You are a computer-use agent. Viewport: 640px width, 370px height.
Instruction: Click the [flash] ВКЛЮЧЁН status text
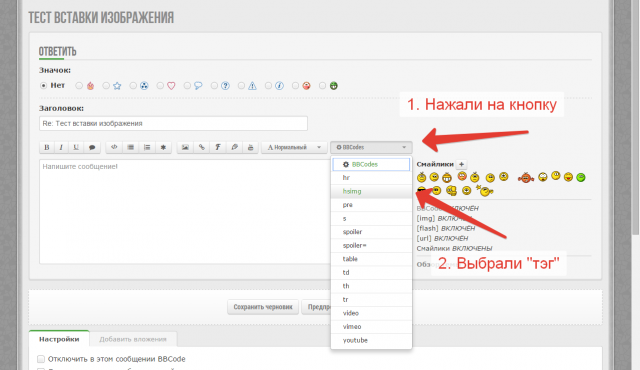click(x=446, y=228)
